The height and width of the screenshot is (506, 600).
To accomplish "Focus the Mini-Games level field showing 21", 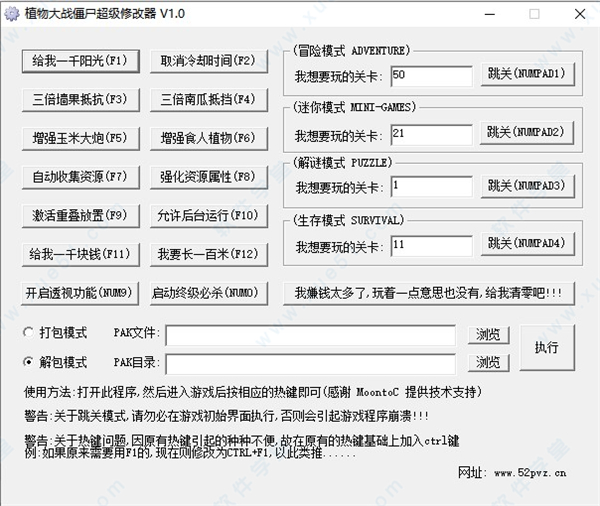I will click(431, 134).
